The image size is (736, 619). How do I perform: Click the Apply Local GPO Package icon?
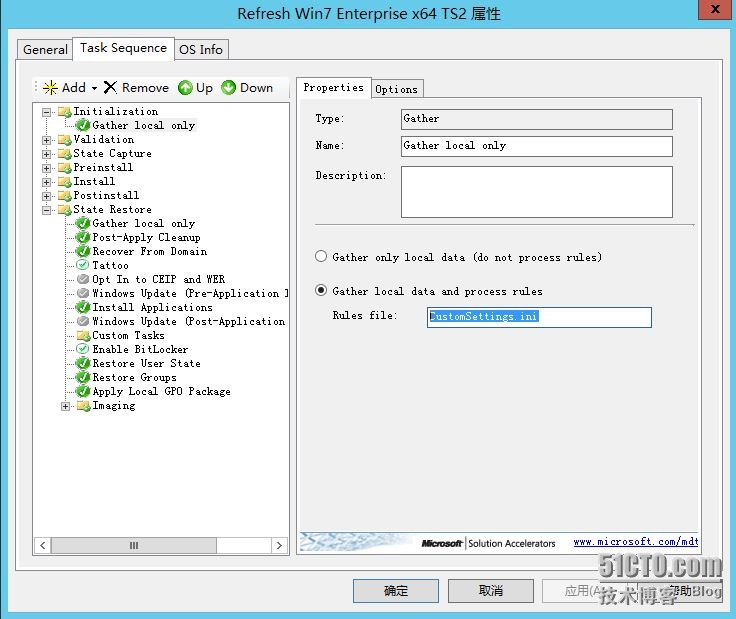point(83,391)
